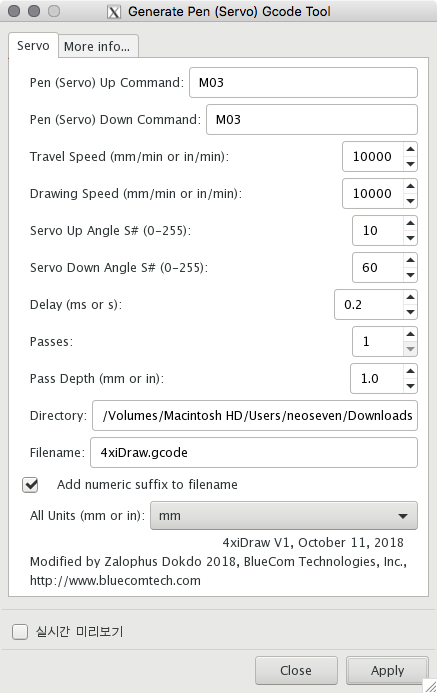Viewport: 437px width, 693px height.
Task: Click the Directory path field
Action: [255, 415]
